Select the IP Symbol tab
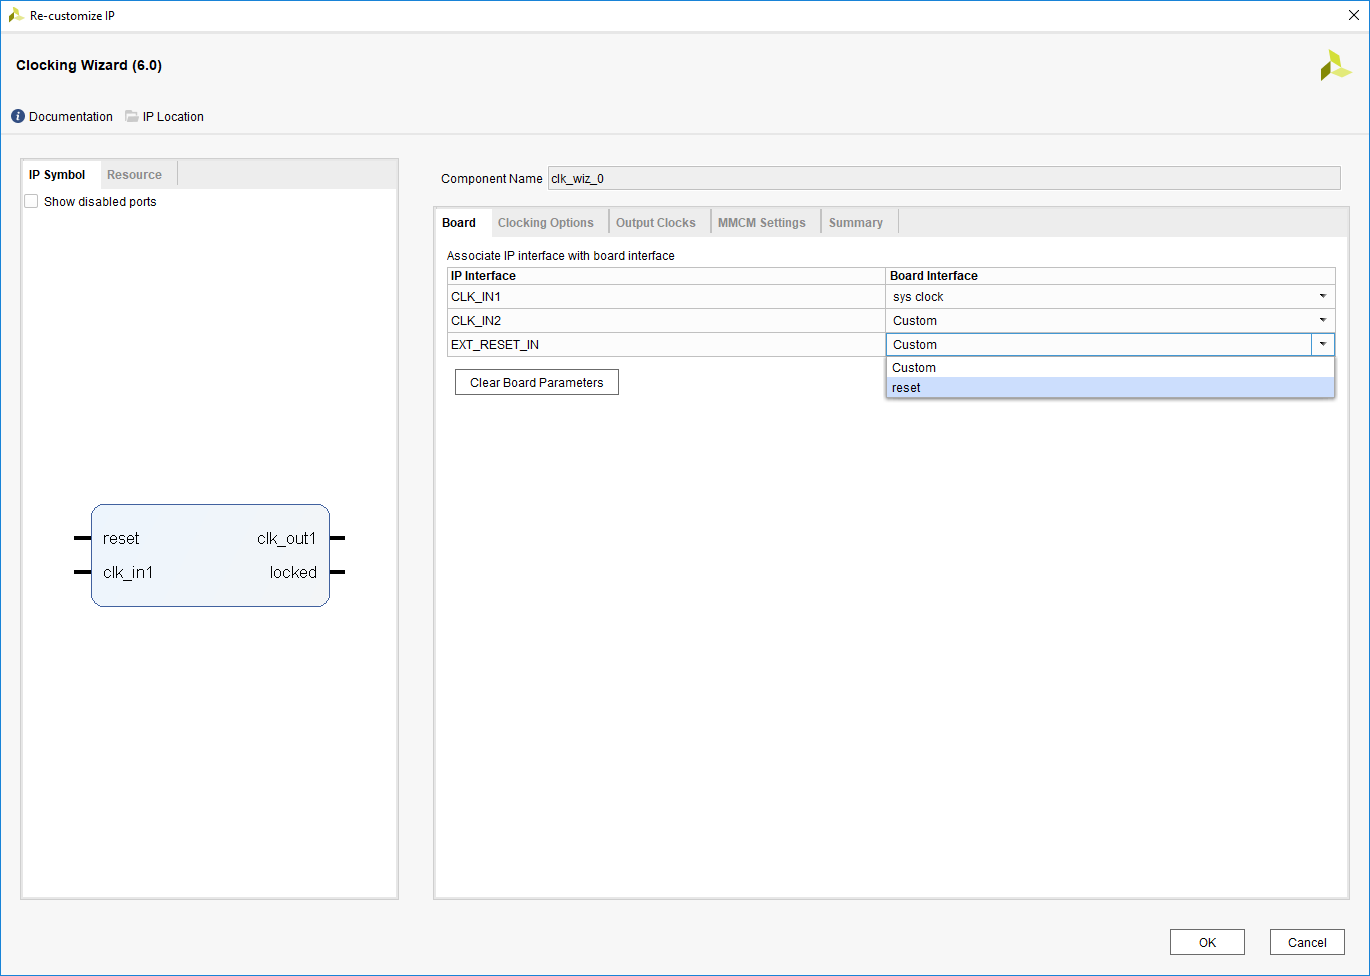1370x976 pixels. click(57, 175)
